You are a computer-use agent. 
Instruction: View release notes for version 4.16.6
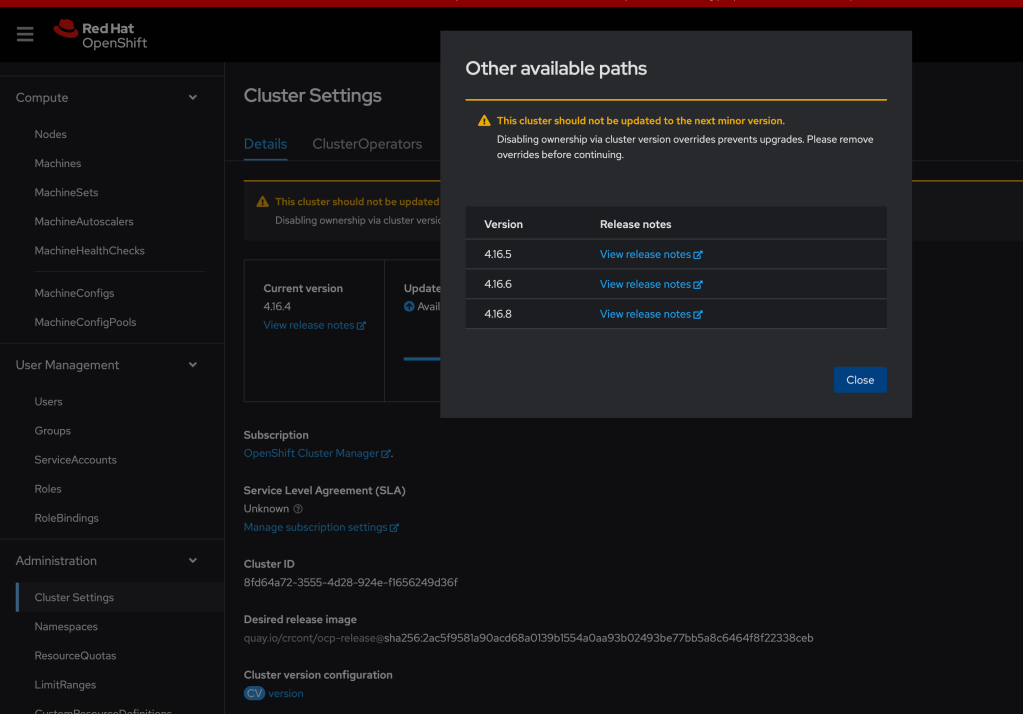pos(650,285)
